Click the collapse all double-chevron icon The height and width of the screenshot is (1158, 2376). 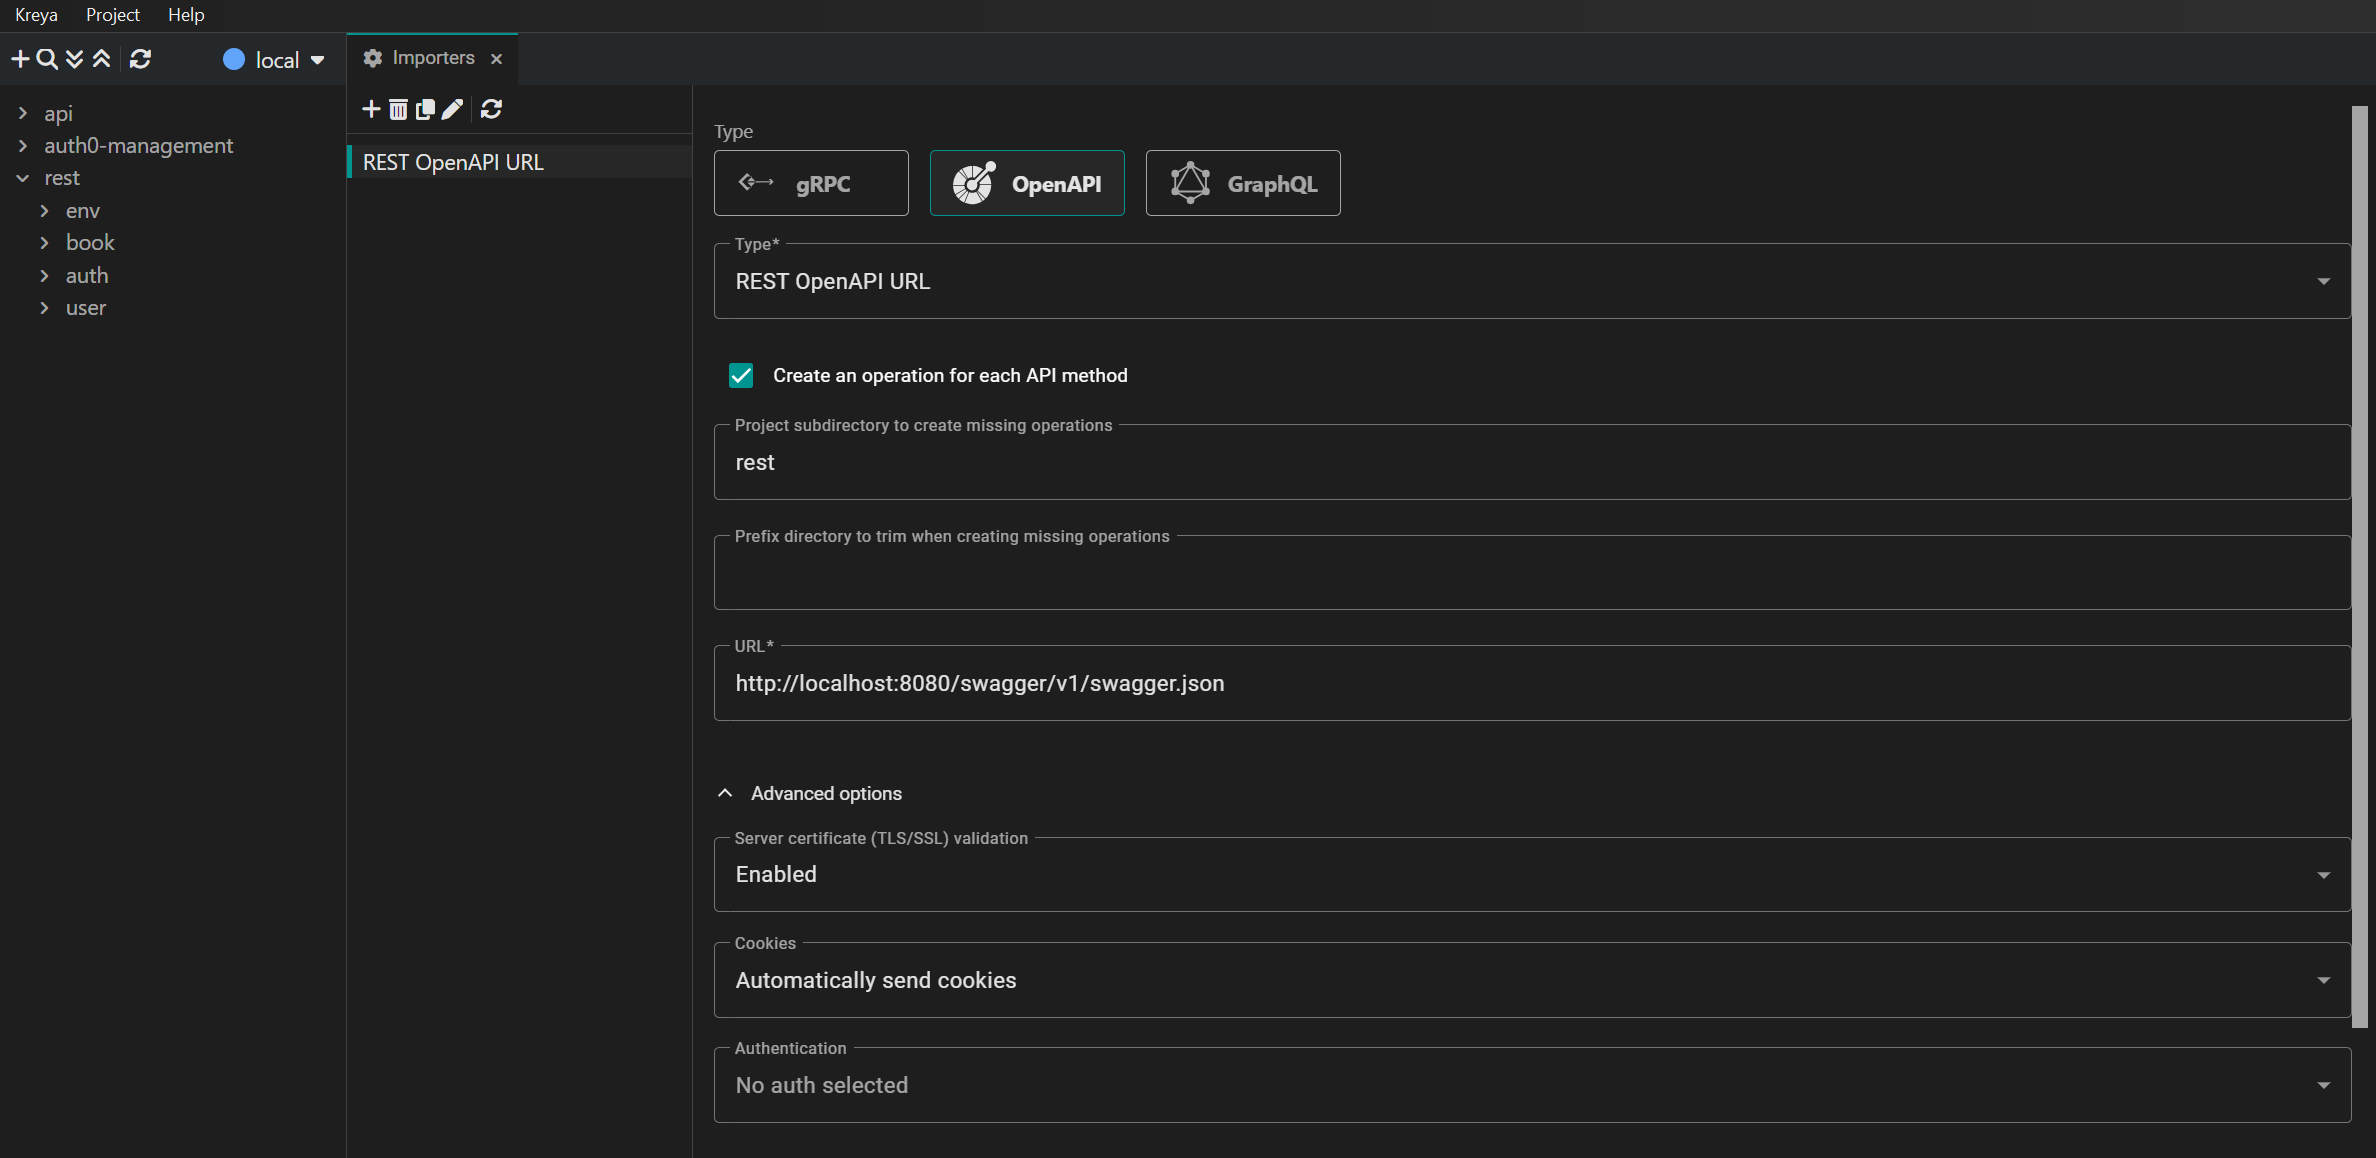point(101,59)
